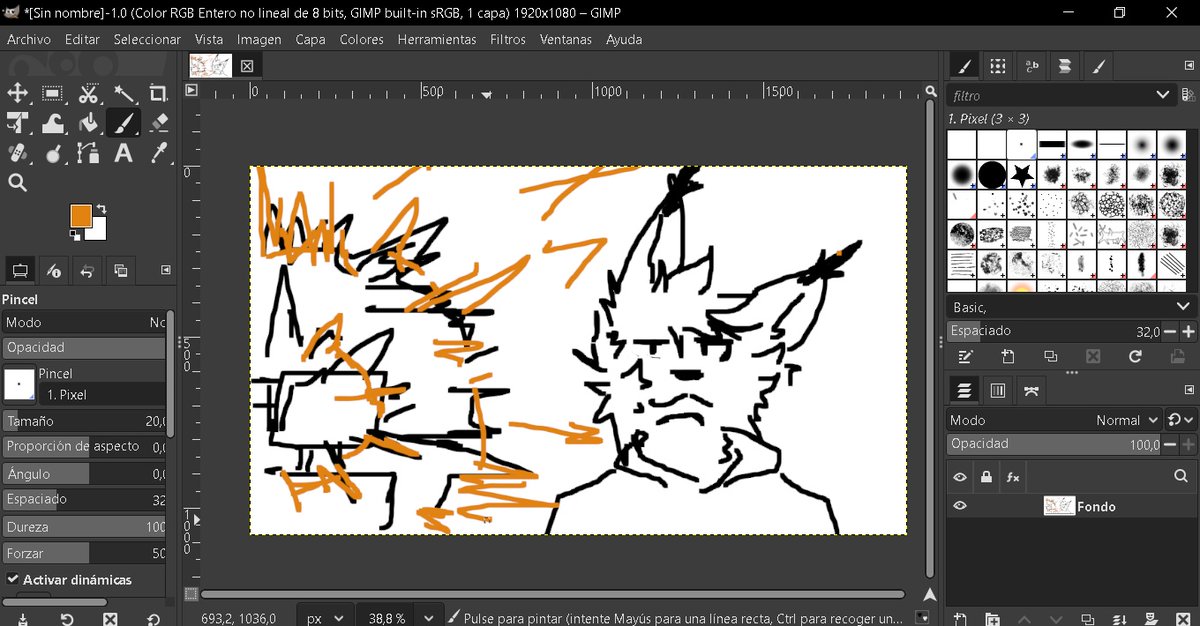Refresh the brushes list
This screenshot has height=626, width=1200.
(1135, 356)
